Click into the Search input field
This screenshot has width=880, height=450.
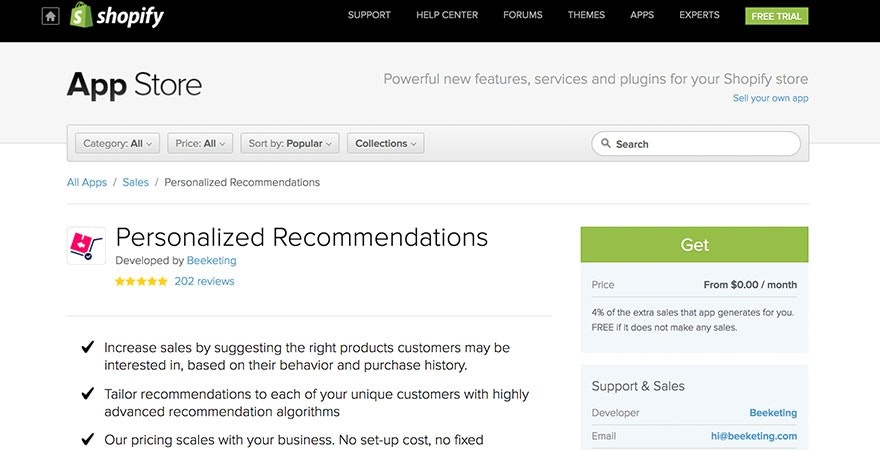(705, 144)
